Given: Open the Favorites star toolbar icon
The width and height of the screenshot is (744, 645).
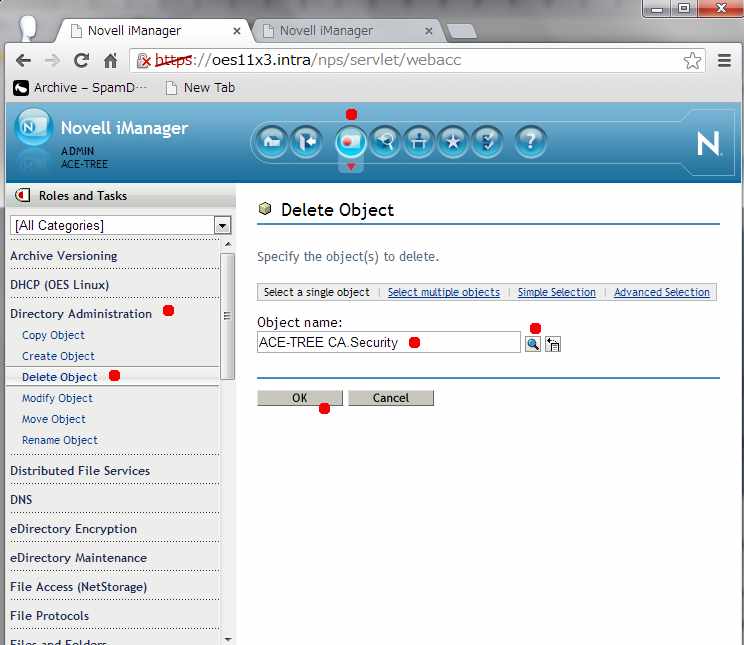Looking at the screenshot, I should click(453, 141).
